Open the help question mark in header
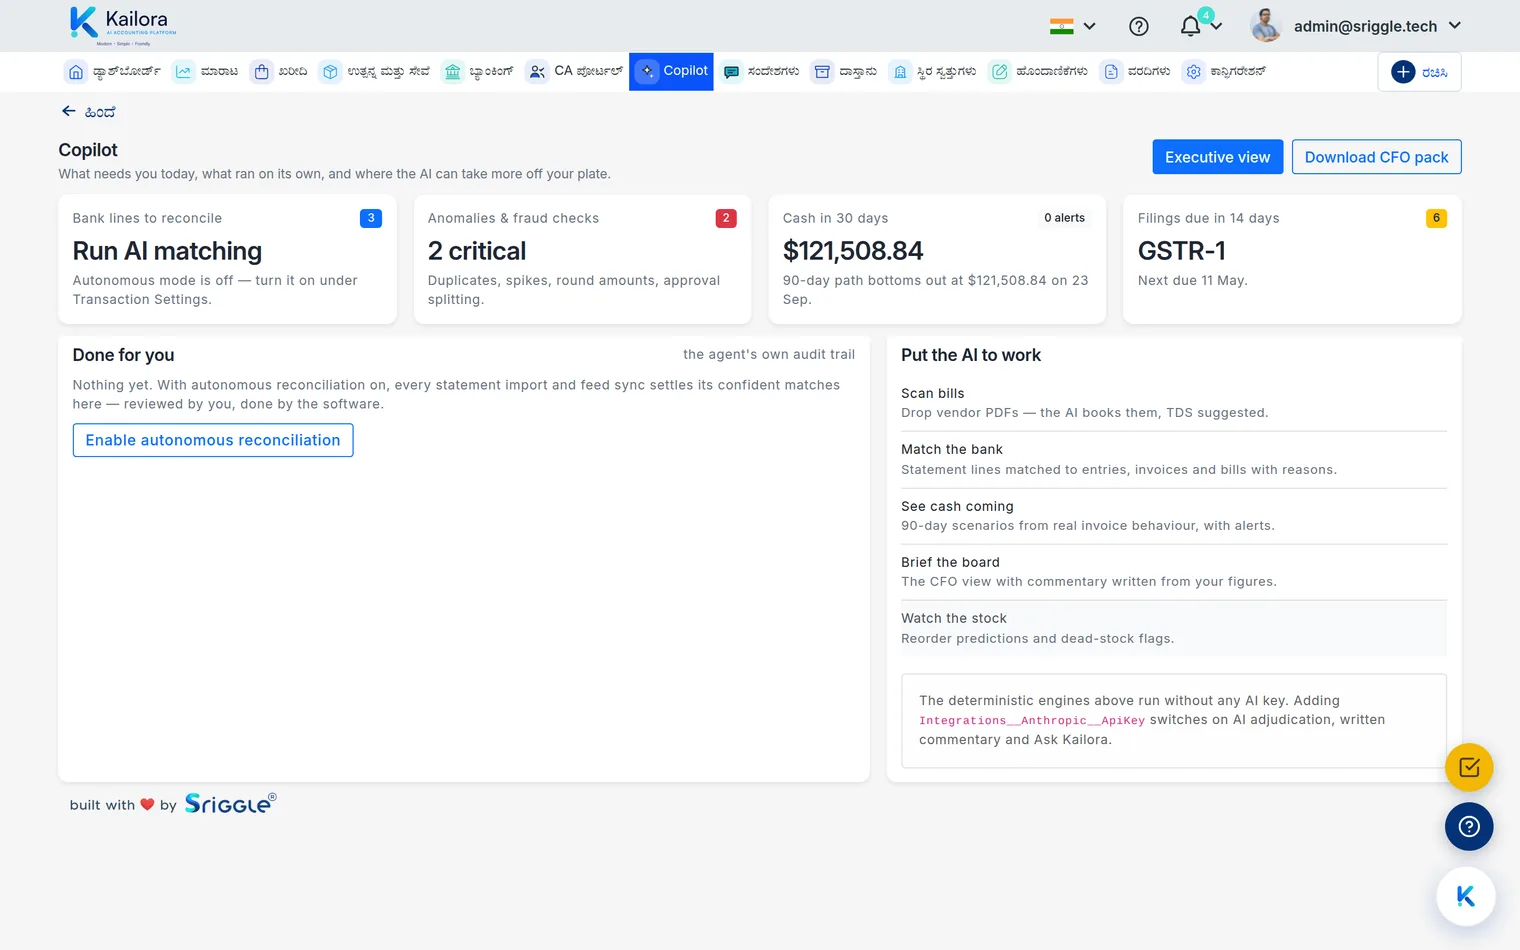 tap(1139, 26)
